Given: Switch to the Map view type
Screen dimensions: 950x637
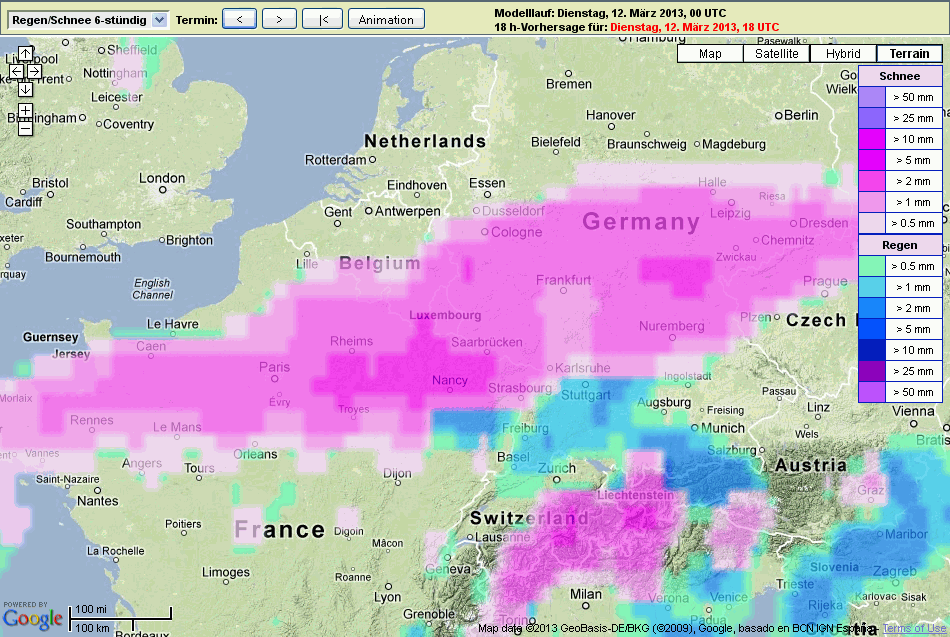Looking at the screenshot, I should point(710,54).
